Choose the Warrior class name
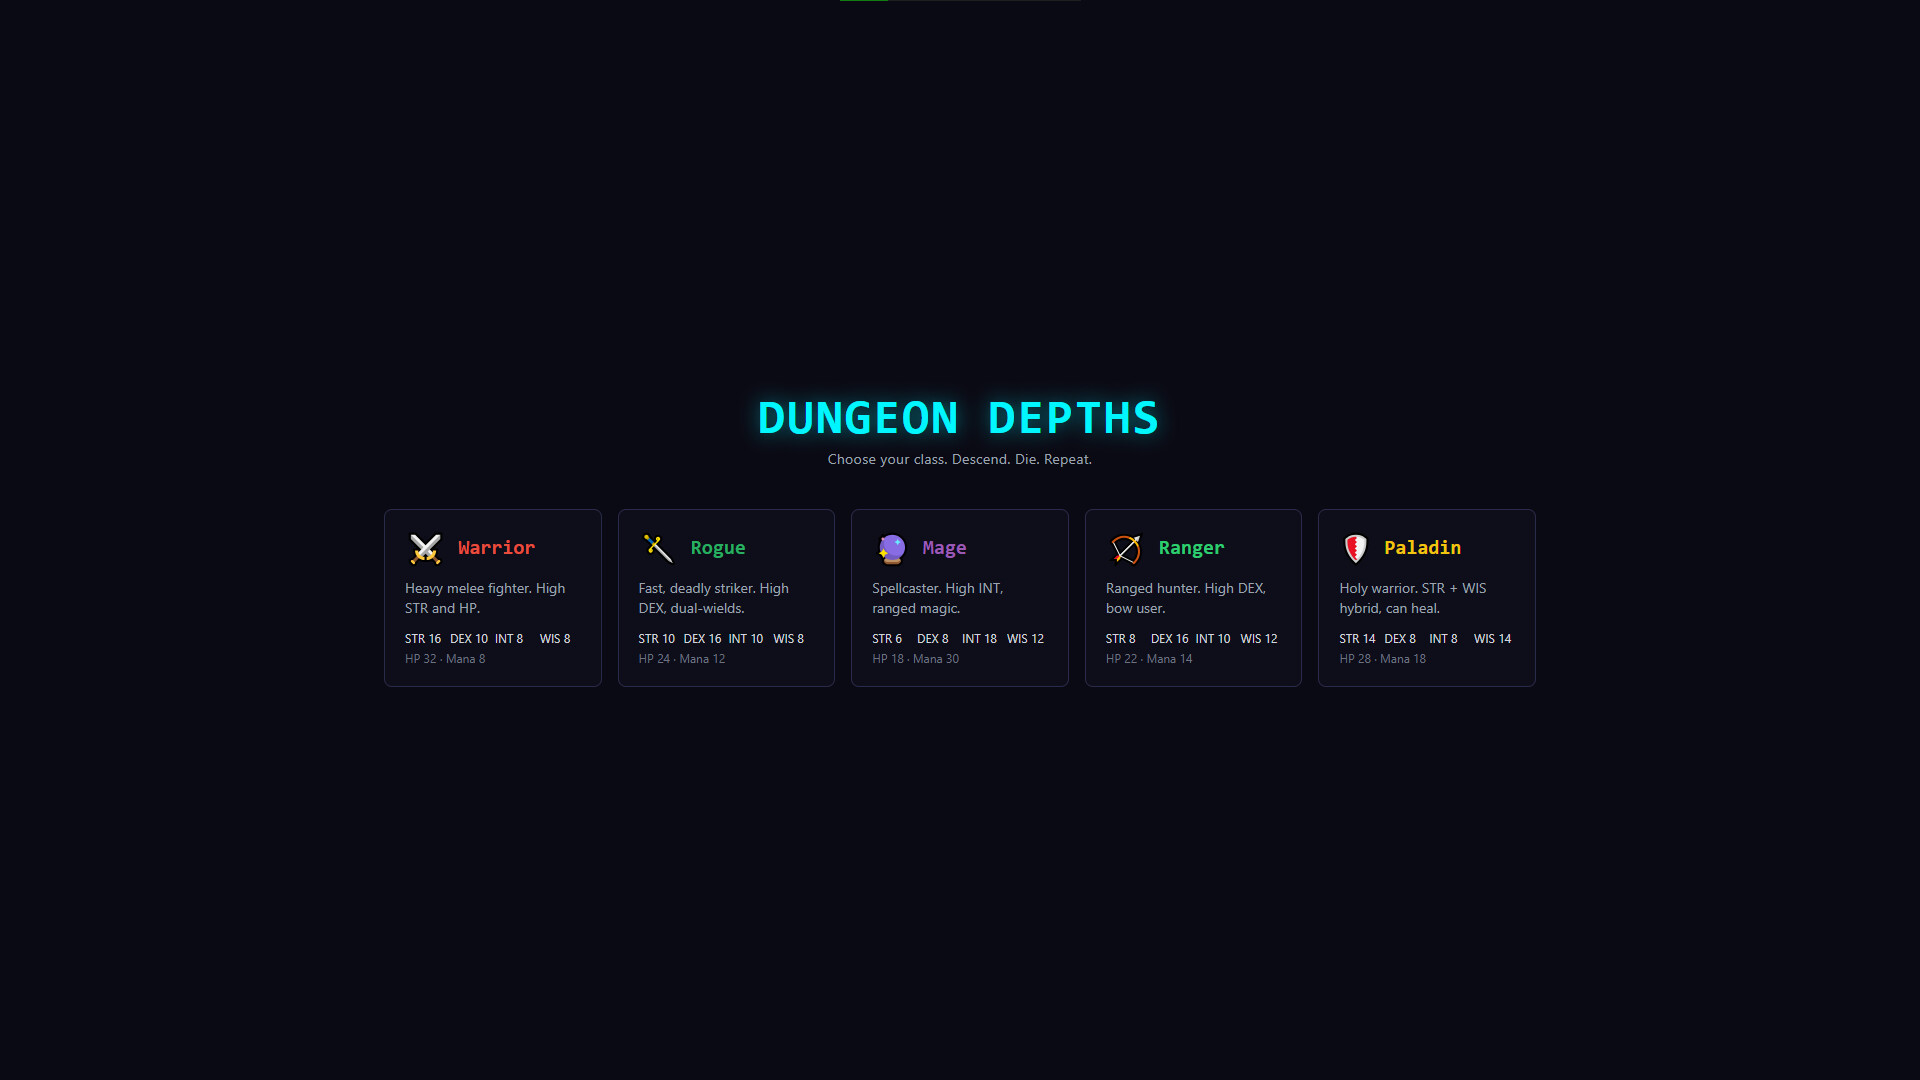Screen dimensions: 1920x1080 click(496, 548)
